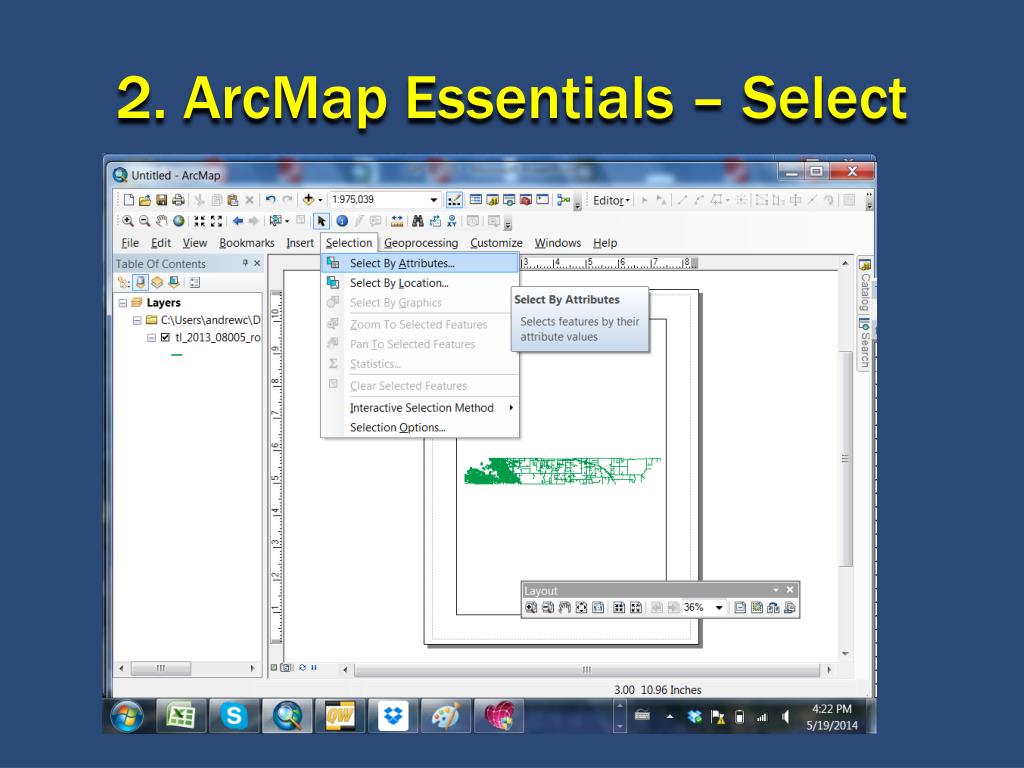The image size is (1024, 768).
Task: Open the Catalog side tab
Action: tap(865, 285)
